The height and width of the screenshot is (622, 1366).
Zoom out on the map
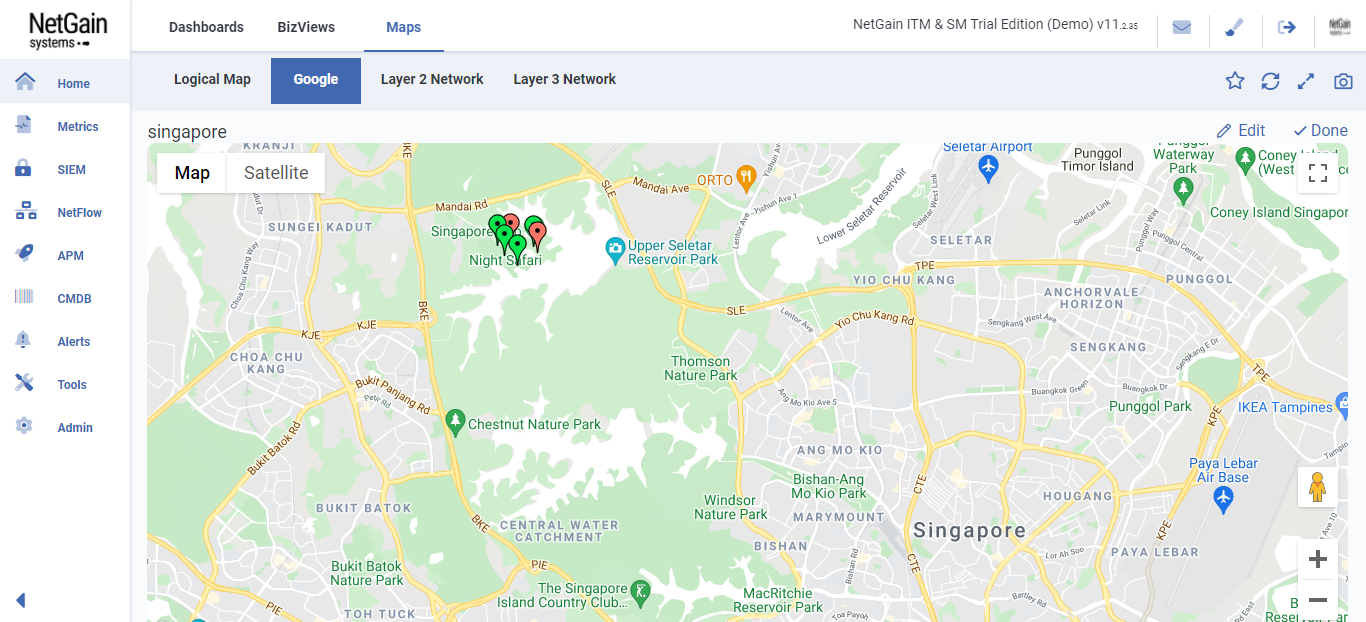[1318, 600]
